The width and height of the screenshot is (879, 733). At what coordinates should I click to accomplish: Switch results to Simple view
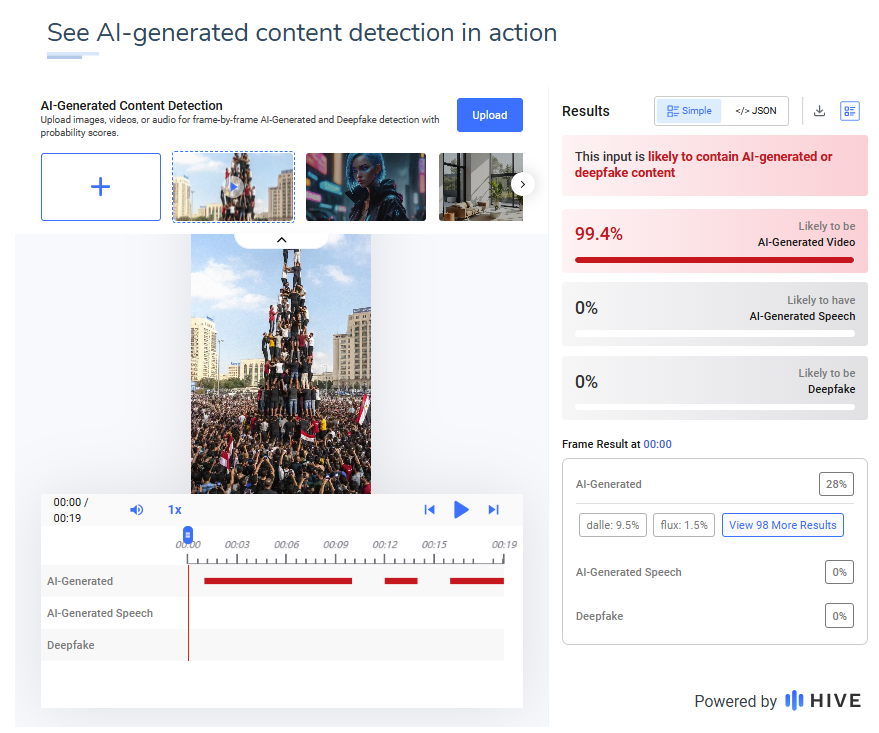coord(689,110)
